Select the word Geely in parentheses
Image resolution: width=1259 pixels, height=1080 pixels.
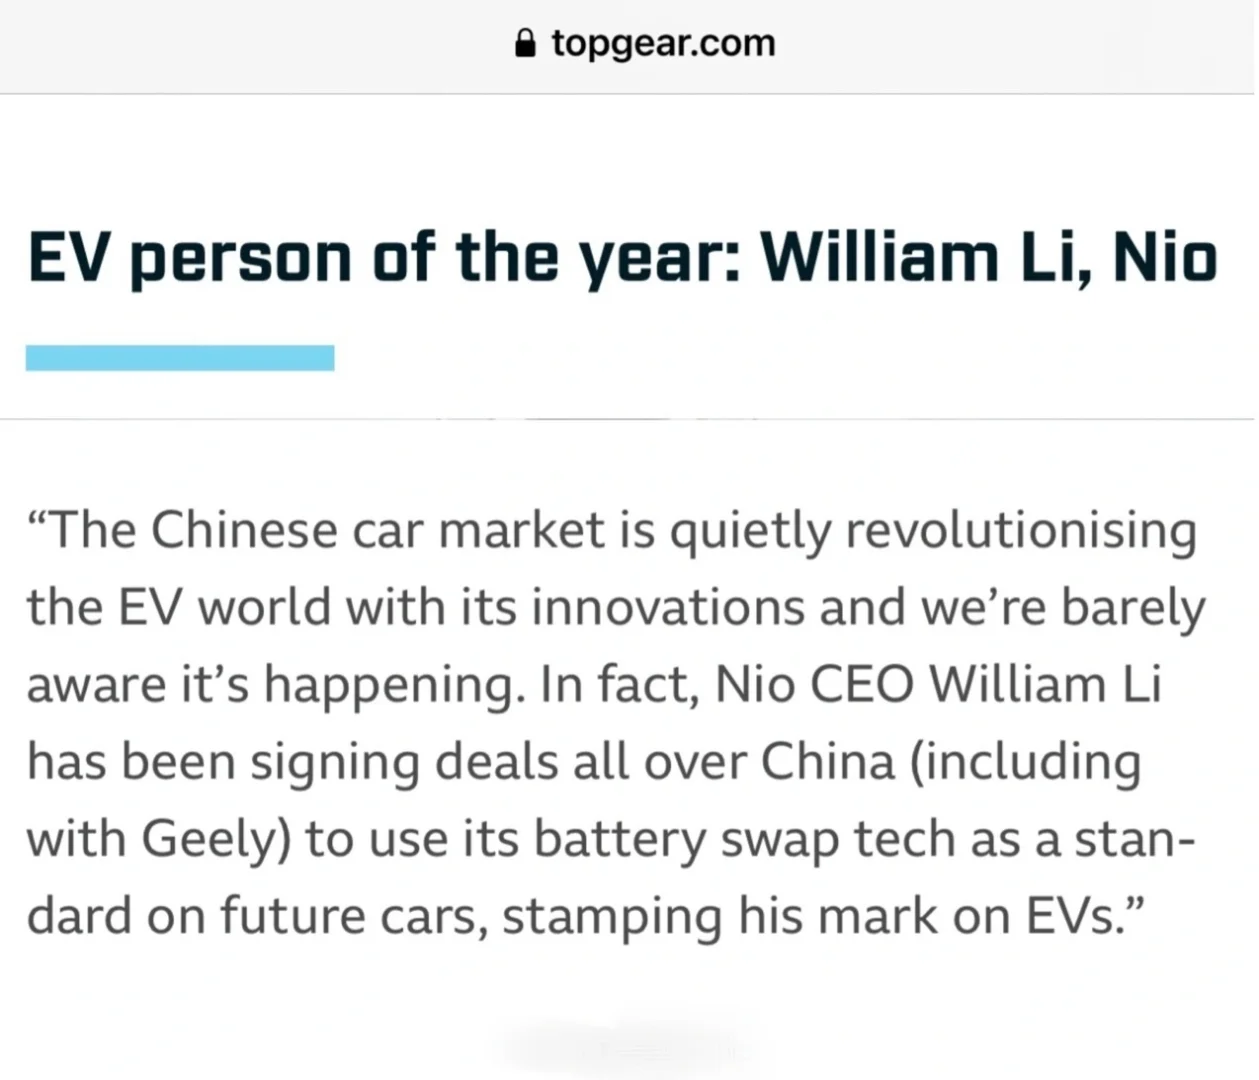[x=207, y=840]
